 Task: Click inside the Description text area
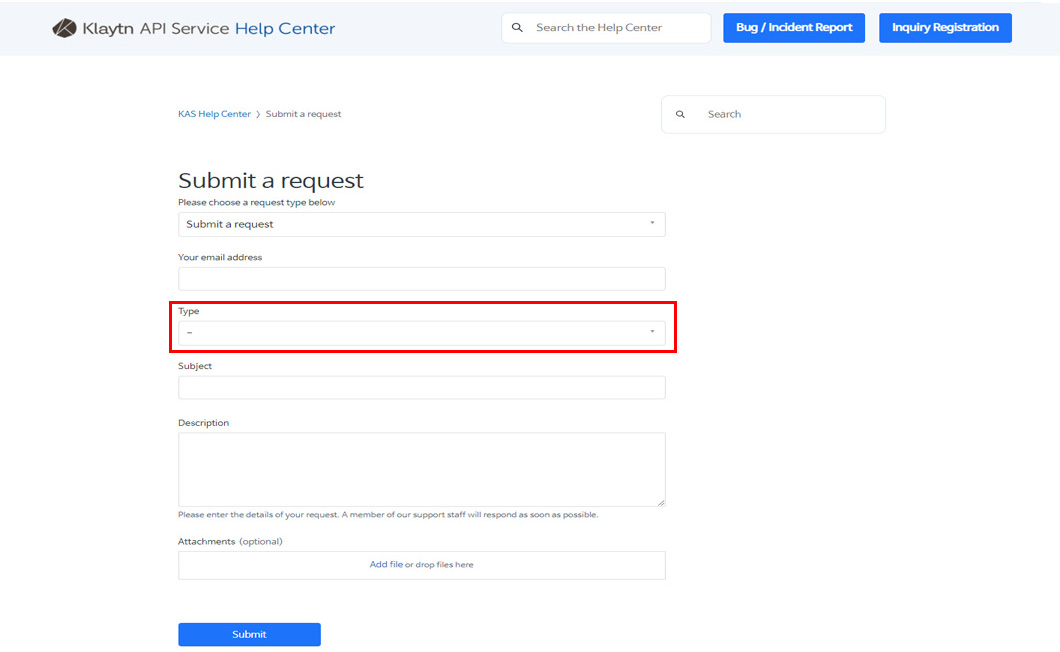click(422, 469)
